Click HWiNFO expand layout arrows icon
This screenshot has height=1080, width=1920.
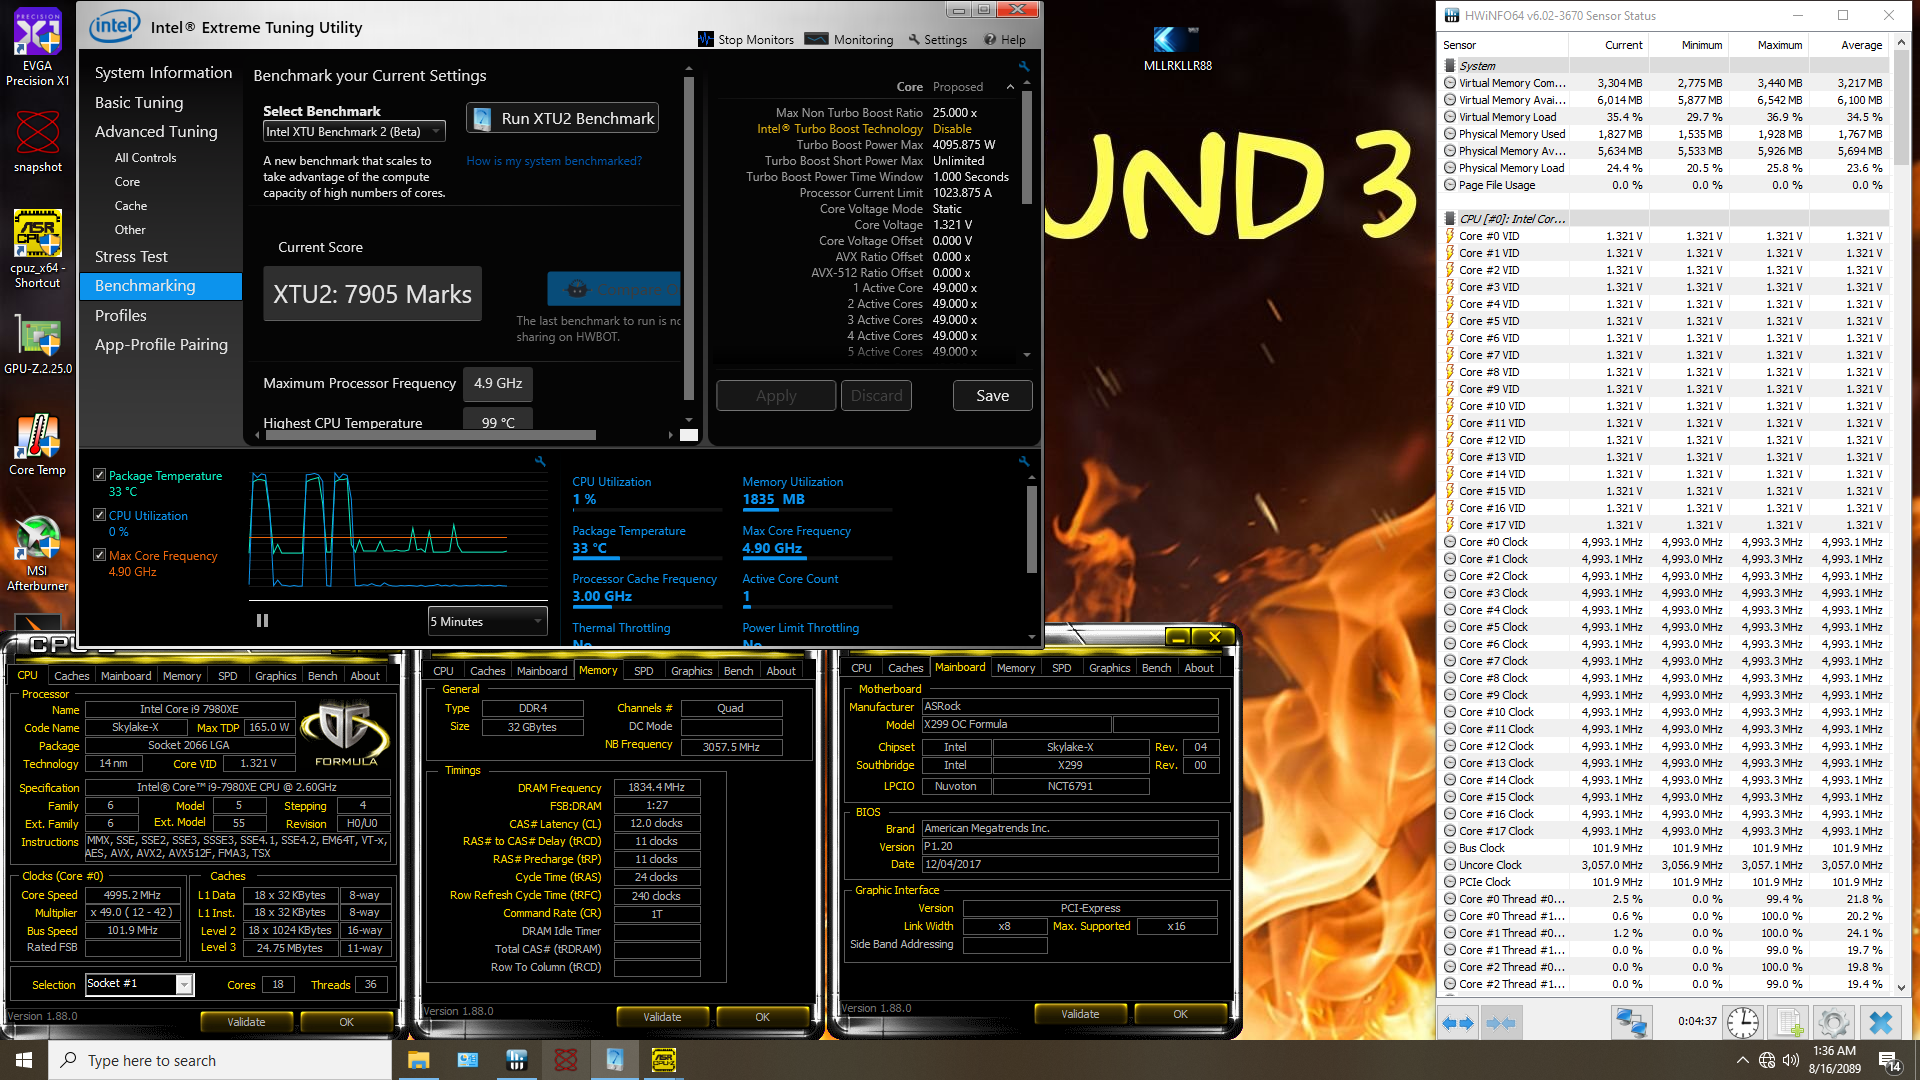click(x=1457, y=1023)
